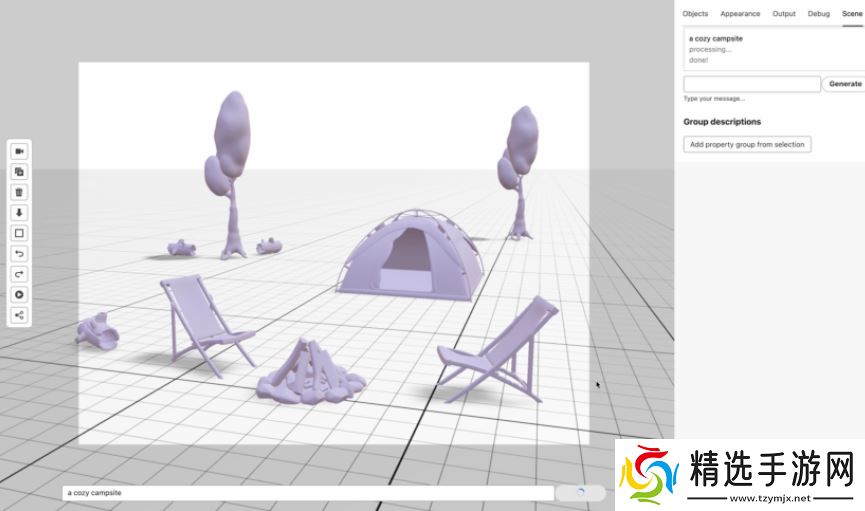865x511 pixels.
Task: Select the tent model in the viewport
Action: (x=410, y=255)
